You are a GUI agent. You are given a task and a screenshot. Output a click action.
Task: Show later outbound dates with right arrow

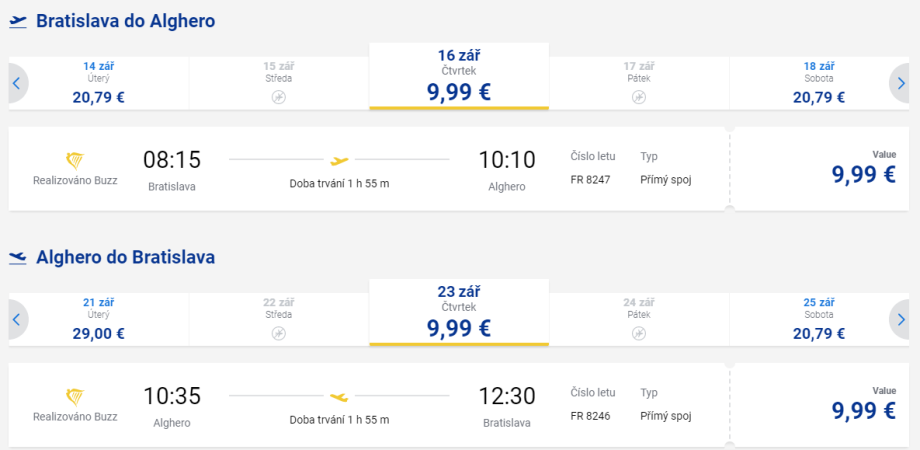coord(902,84)
